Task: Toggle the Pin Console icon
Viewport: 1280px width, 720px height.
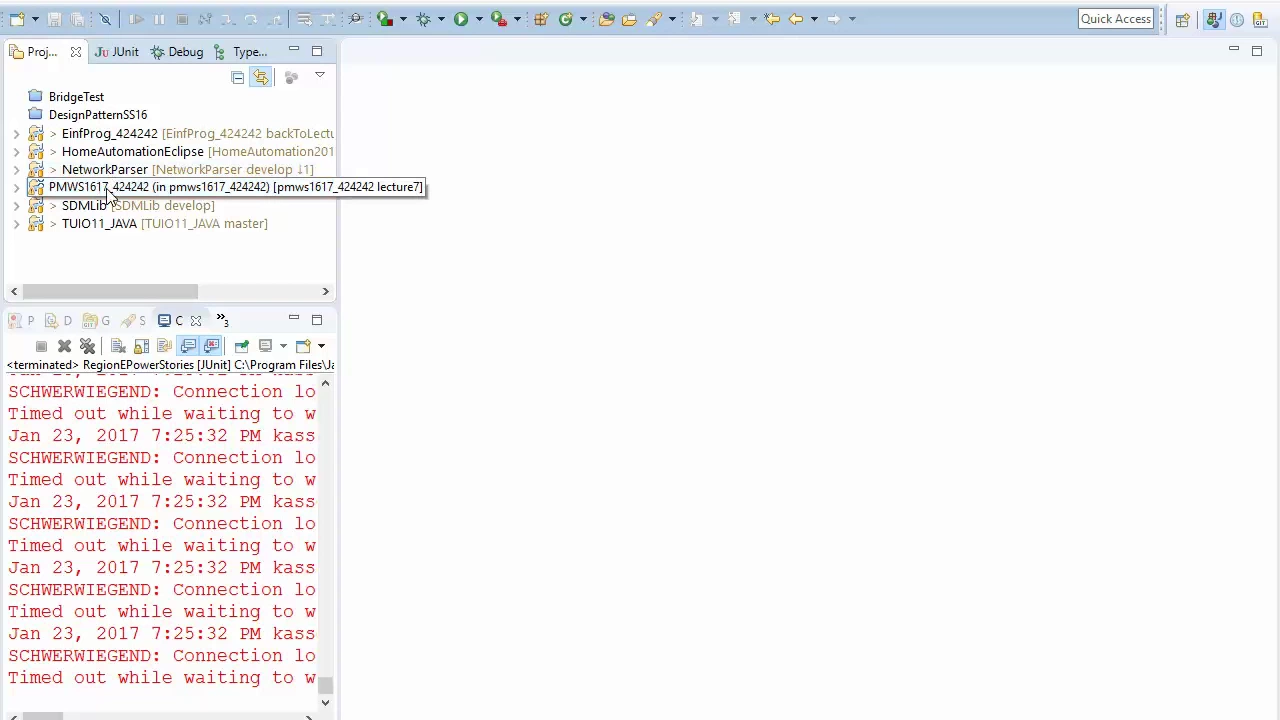Action: (x=241, y=346)
